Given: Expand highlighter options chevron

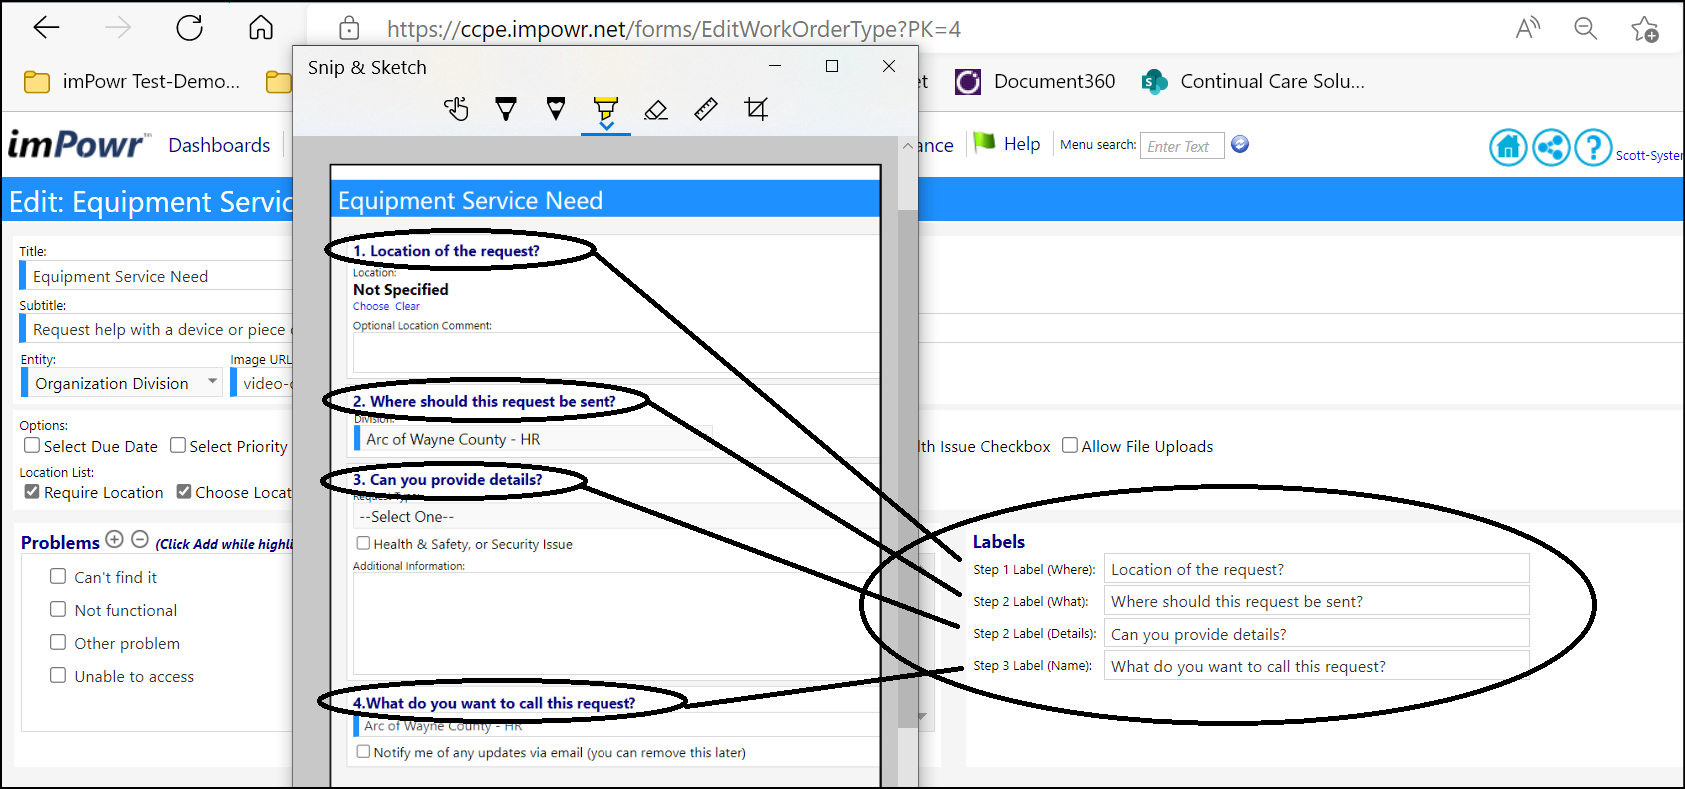Looking at the screenshot, I should [606, 126].
